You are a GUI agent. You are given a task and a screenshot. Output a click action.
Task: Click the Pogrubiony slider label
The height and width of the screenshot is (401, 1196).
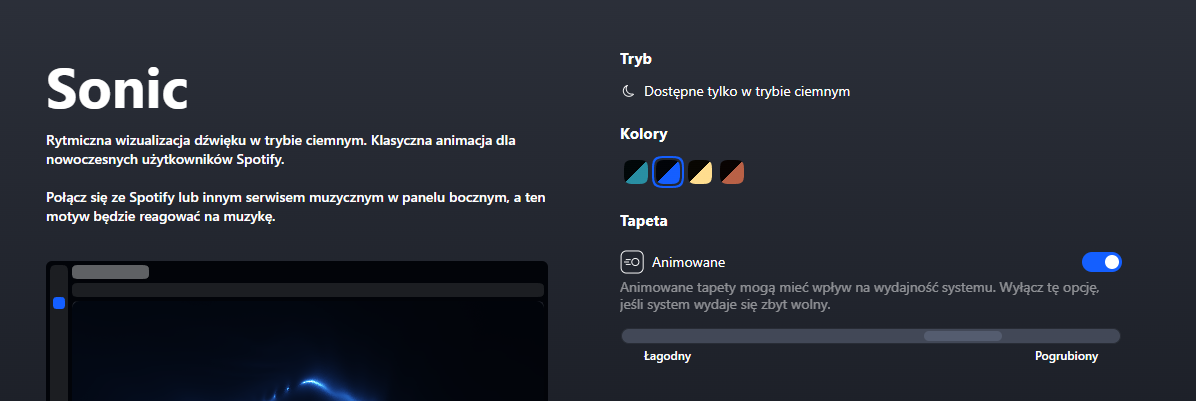1066,356
